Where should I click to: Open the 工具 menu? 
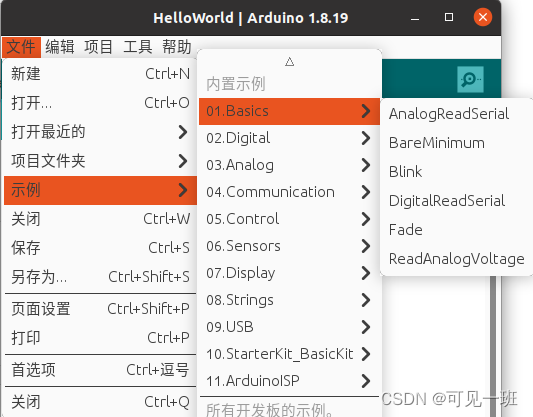[138, 47]
